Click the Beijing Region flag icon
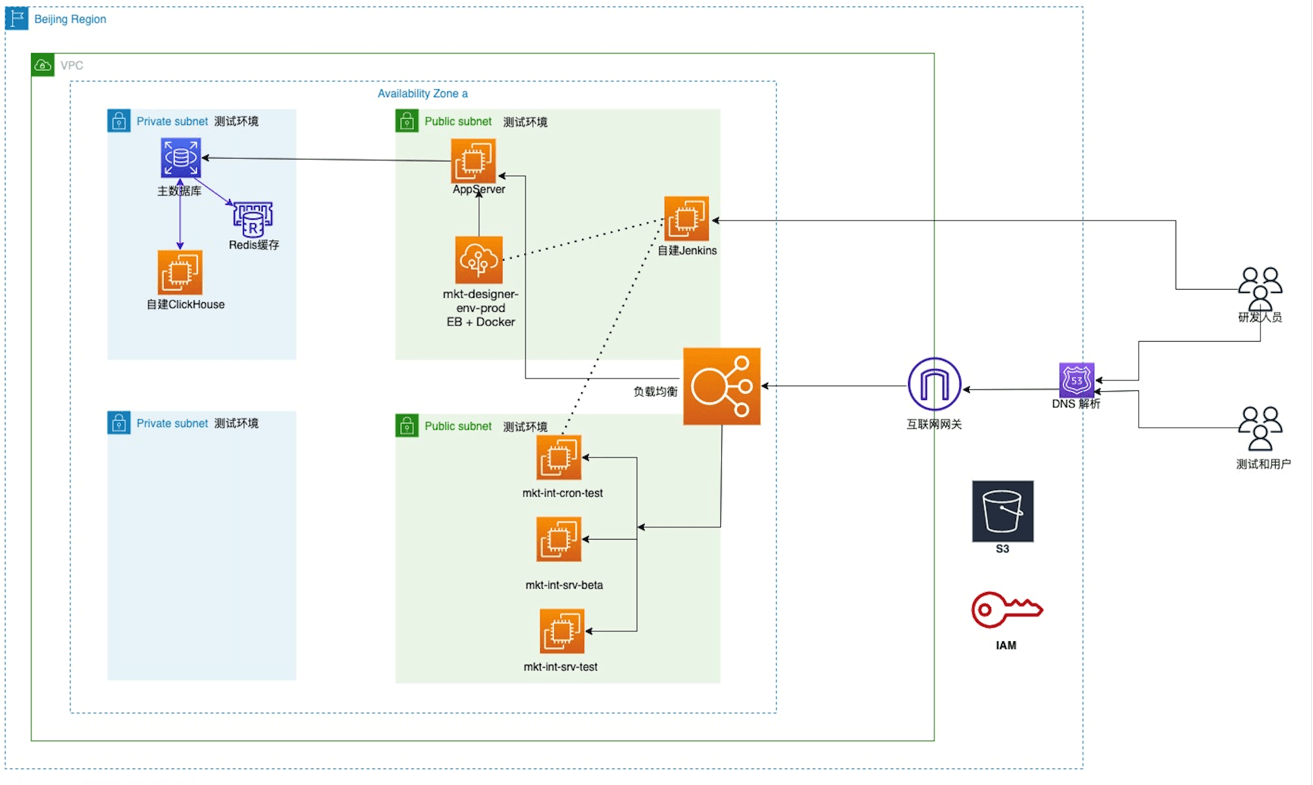This screenshot has height=785, width=1313. pos(16,18)
